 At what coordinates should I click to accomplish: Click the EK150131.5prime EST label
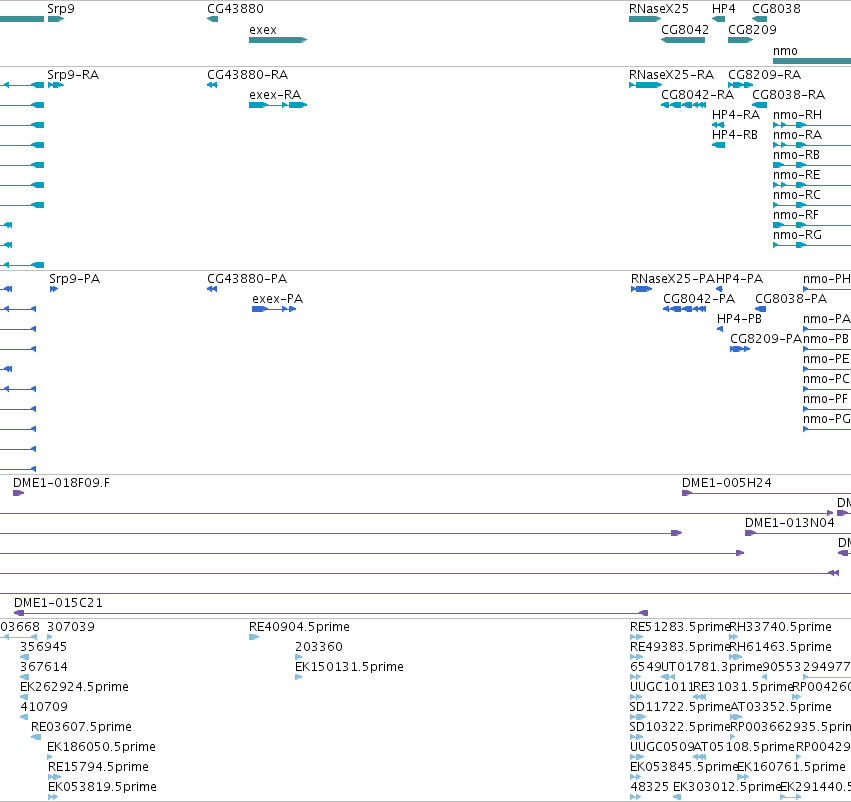click(x=350, y=667)
